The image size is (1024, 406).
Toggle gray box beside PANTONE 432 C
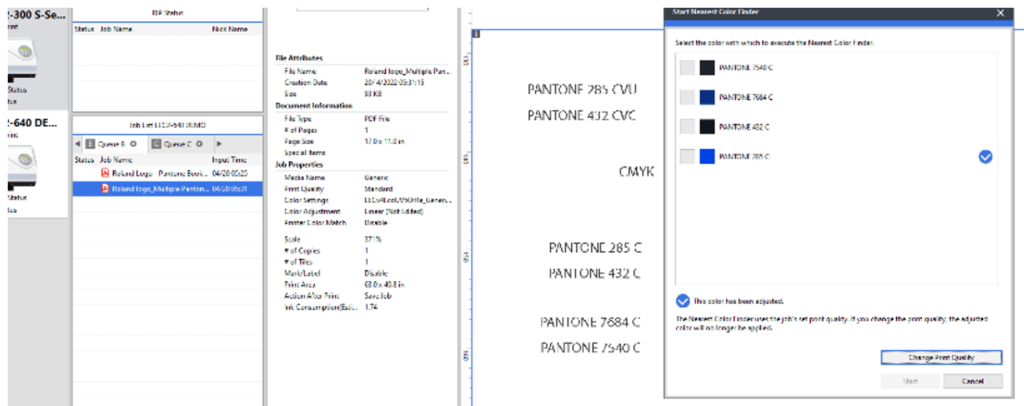686,127
